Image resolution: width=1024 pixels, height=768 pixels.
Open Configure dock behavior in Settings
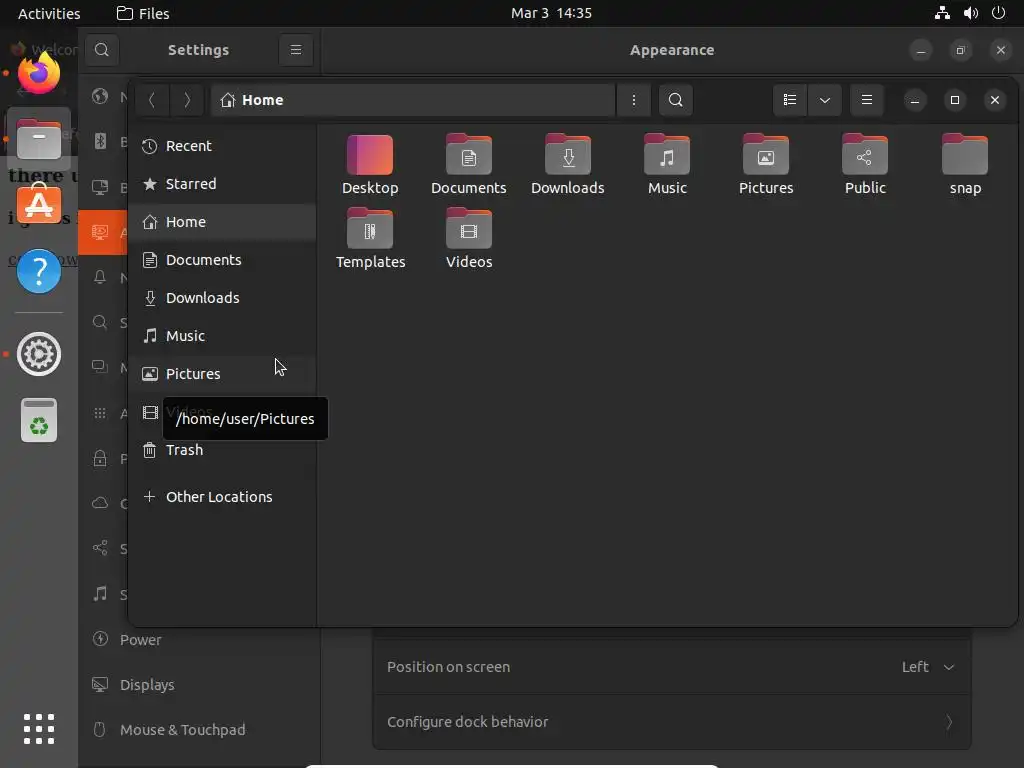pos(671,722)
